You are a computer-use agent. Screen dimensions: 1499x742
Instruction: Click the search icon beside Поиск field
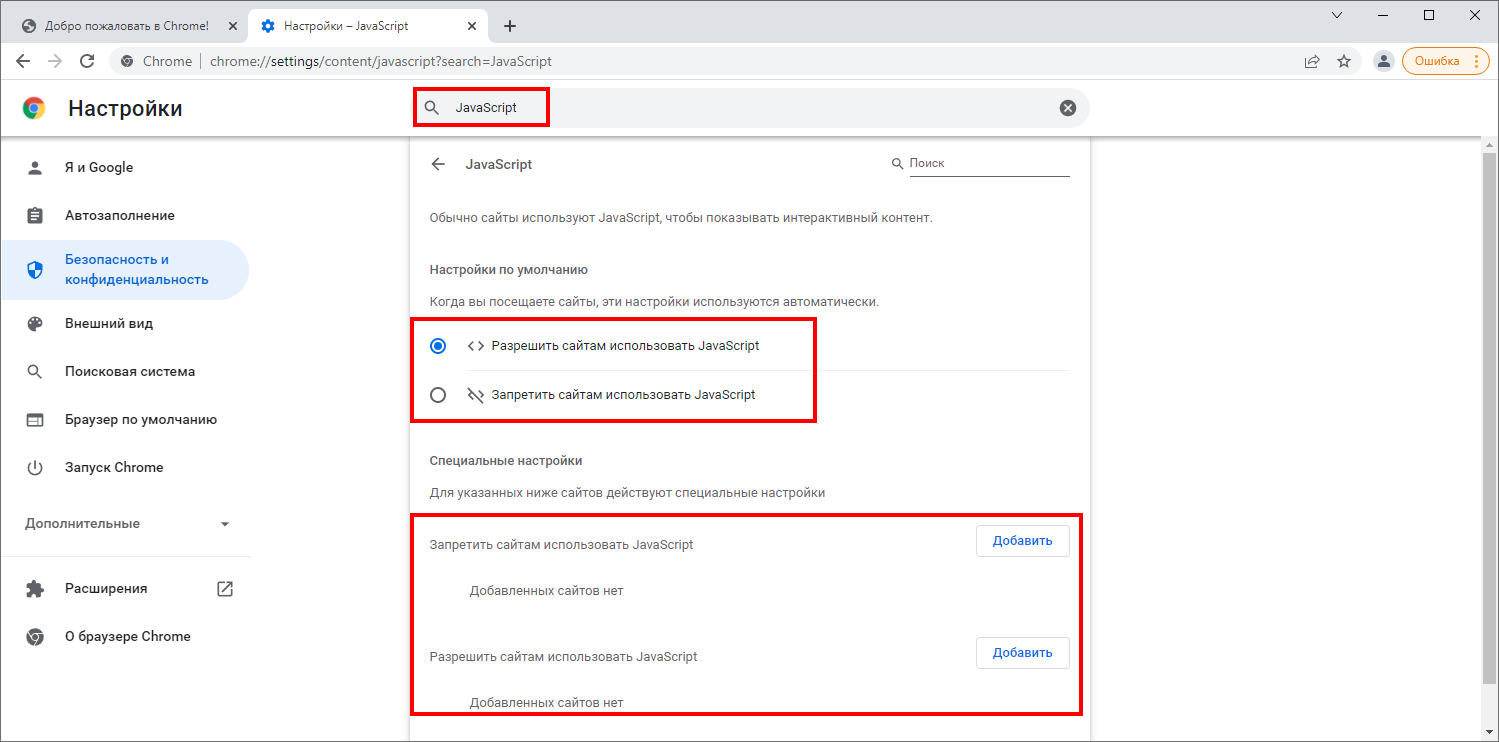coord(897,163)
